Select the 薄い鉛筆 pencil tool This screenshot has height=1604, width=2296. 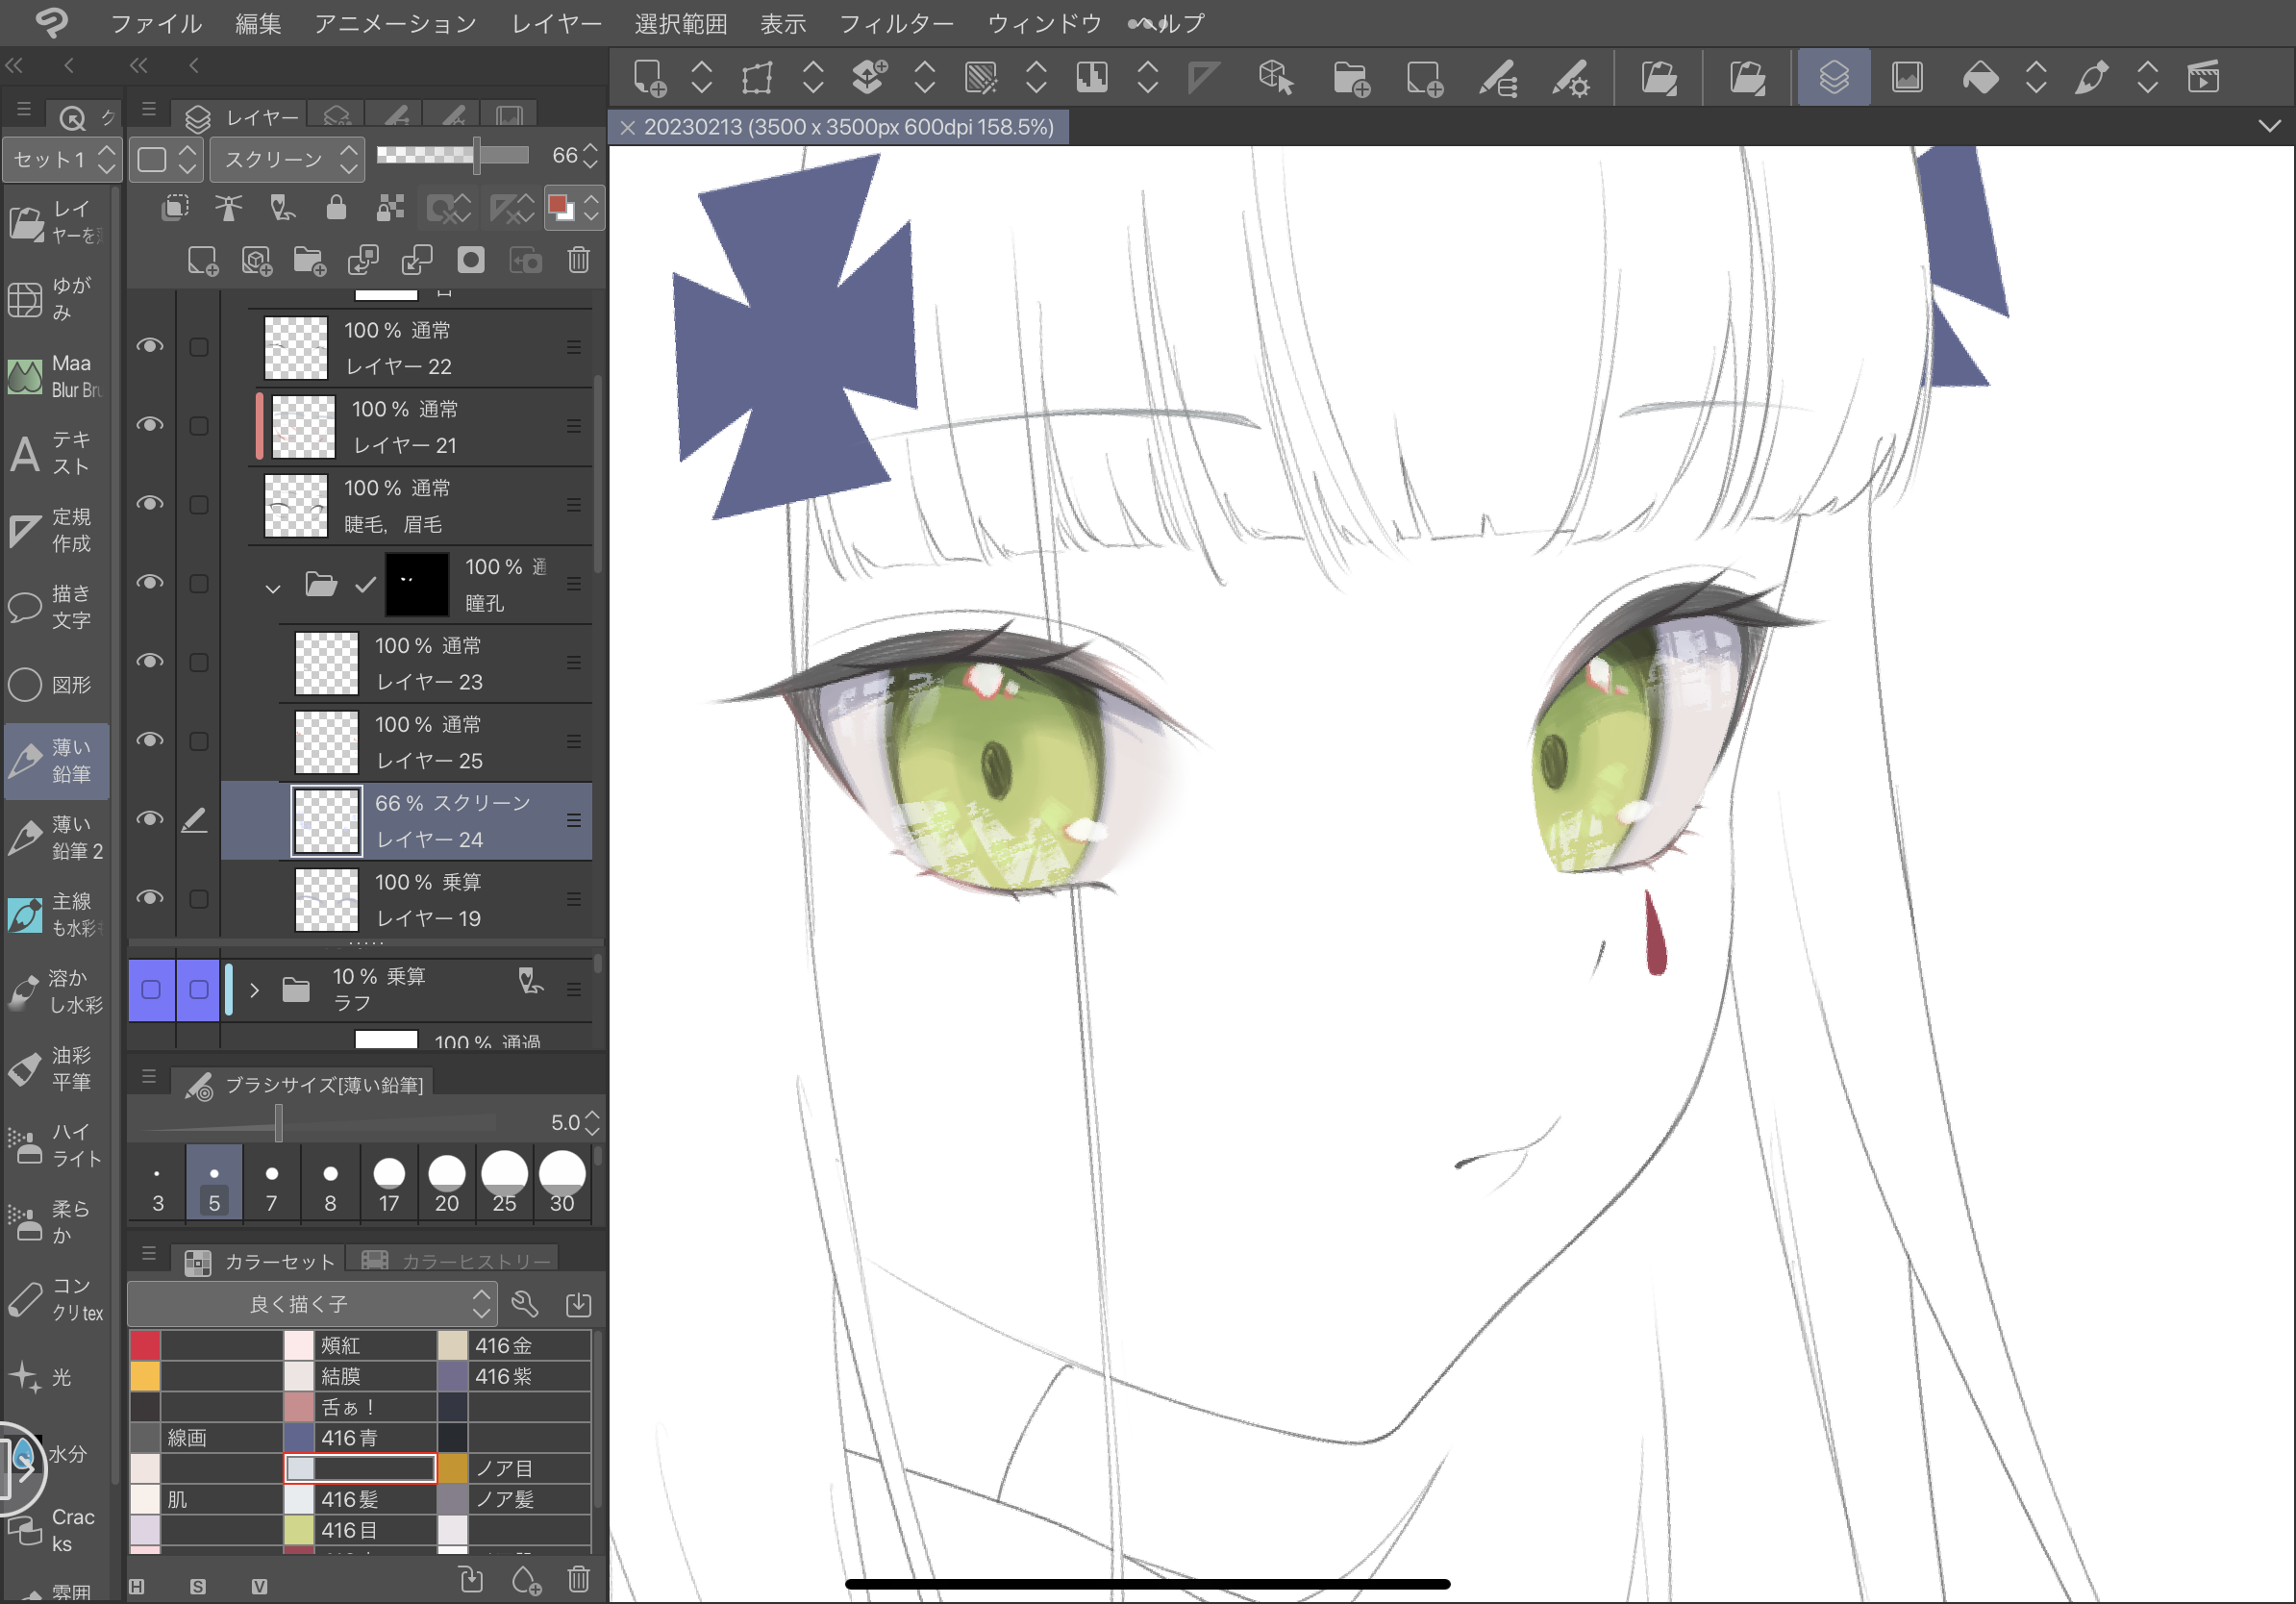pos(57,761)
